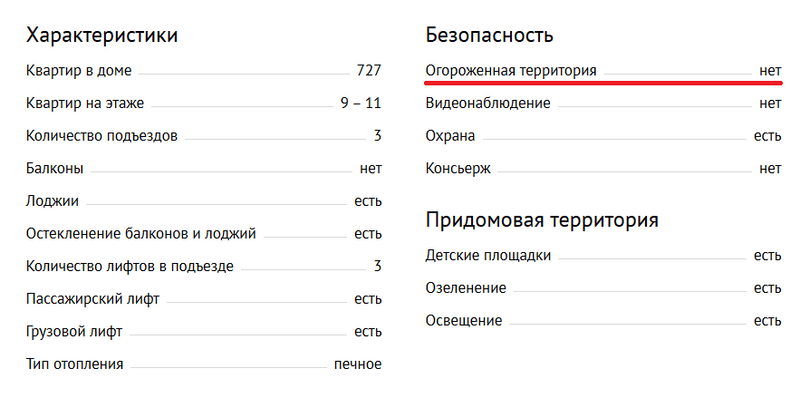Image resolution: width=800 pixels, height=400 pixels.
Task: Select the Балконы row label
Action: (54, 169)
